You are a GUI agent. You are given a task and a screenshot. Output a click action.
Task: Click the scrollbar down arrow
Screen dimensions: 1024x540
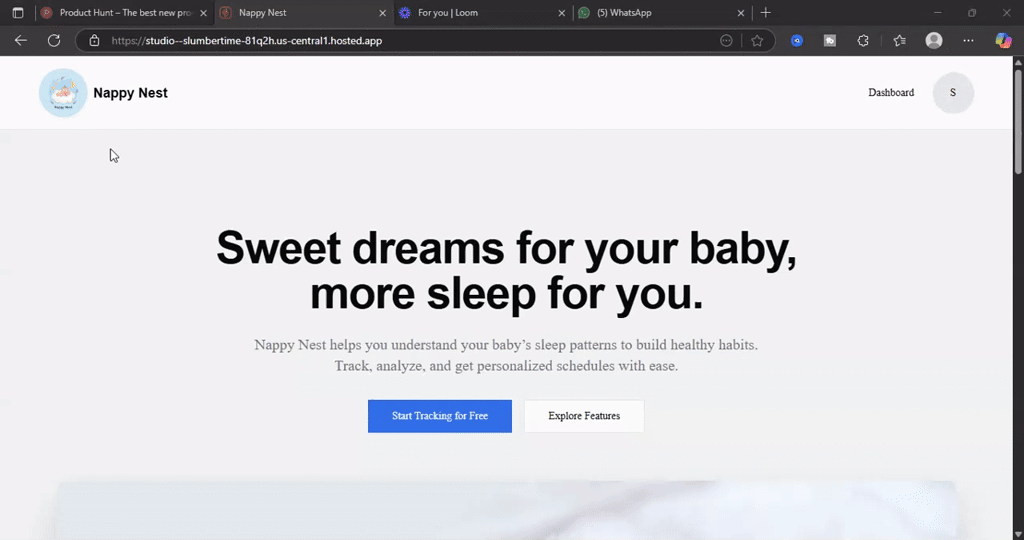(x=1017, y=534)
